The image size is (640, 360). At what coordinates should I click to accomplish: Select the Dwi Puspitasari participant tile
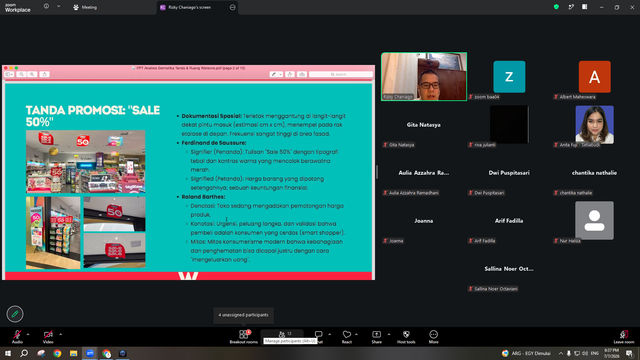509,173
